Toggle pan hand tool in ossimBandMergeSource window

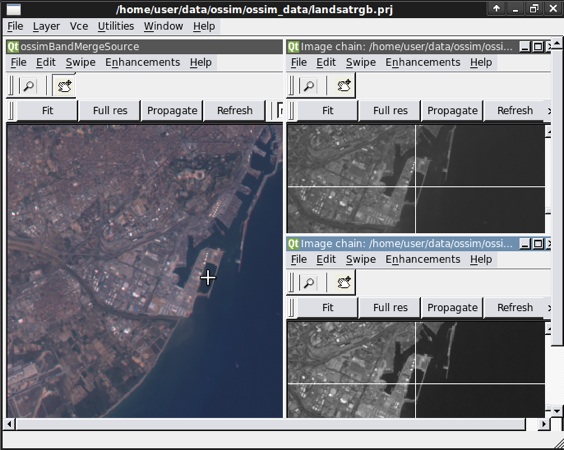tap(64, 86)
